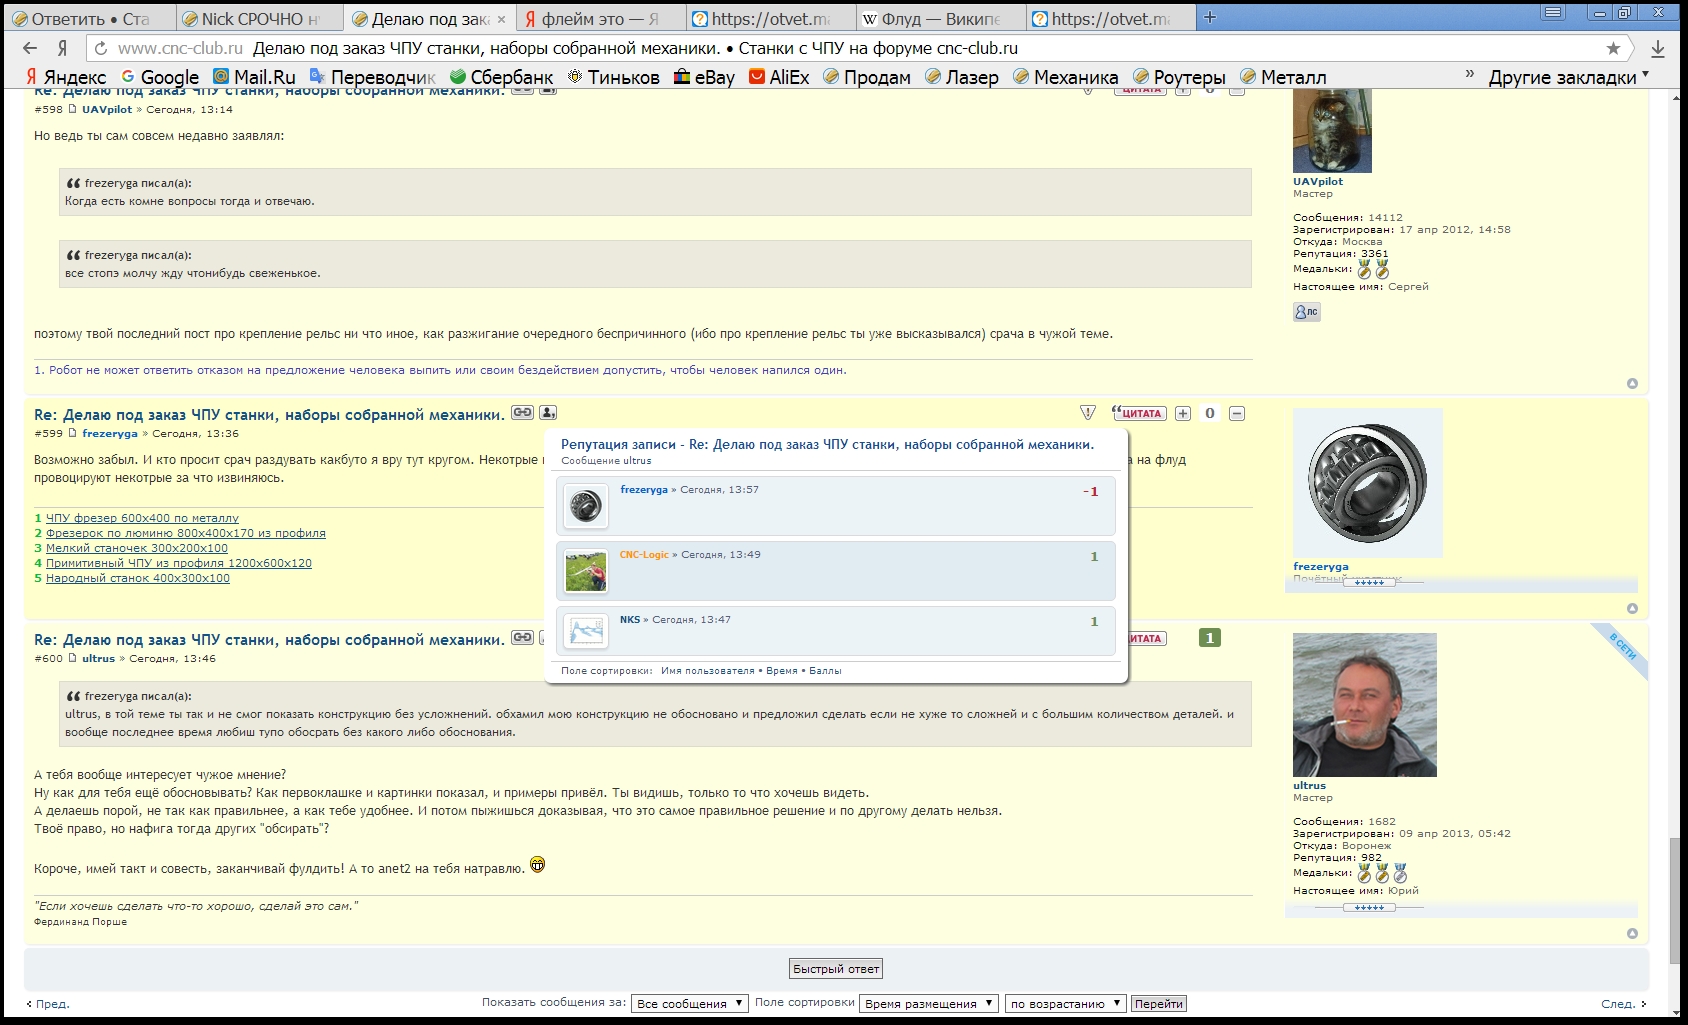The width and height of the screenshot is (1688, 1025).
Task: Expand the Механика bookmark folder
Action: [1065, 77]
